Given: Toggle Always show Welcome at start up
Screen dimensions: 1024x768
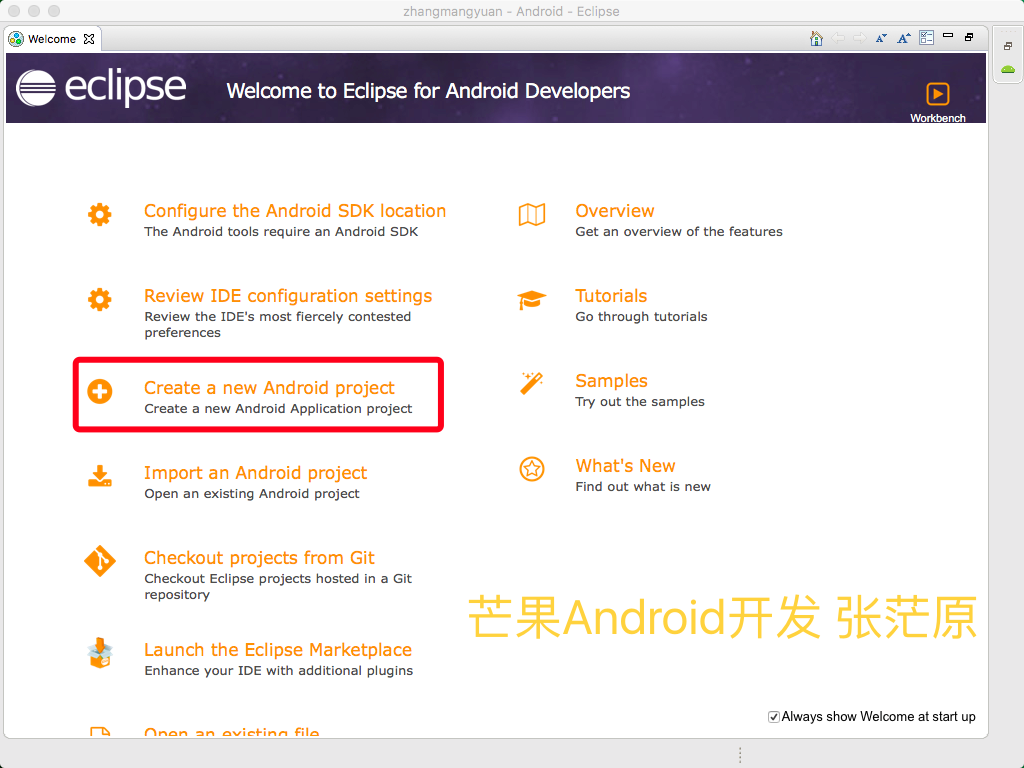Looking at the screenshot, I should [x=774, y=717].
